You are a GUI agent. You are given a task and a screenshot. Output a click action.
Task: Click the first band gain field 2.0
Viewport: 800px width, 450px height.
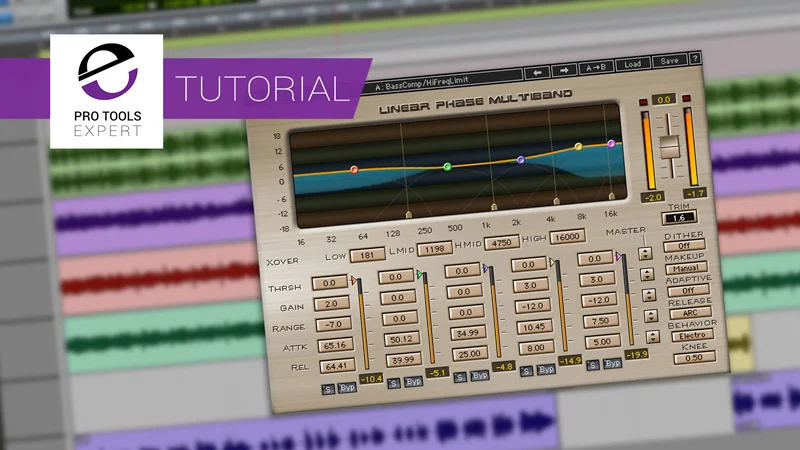tap(332, 304)
